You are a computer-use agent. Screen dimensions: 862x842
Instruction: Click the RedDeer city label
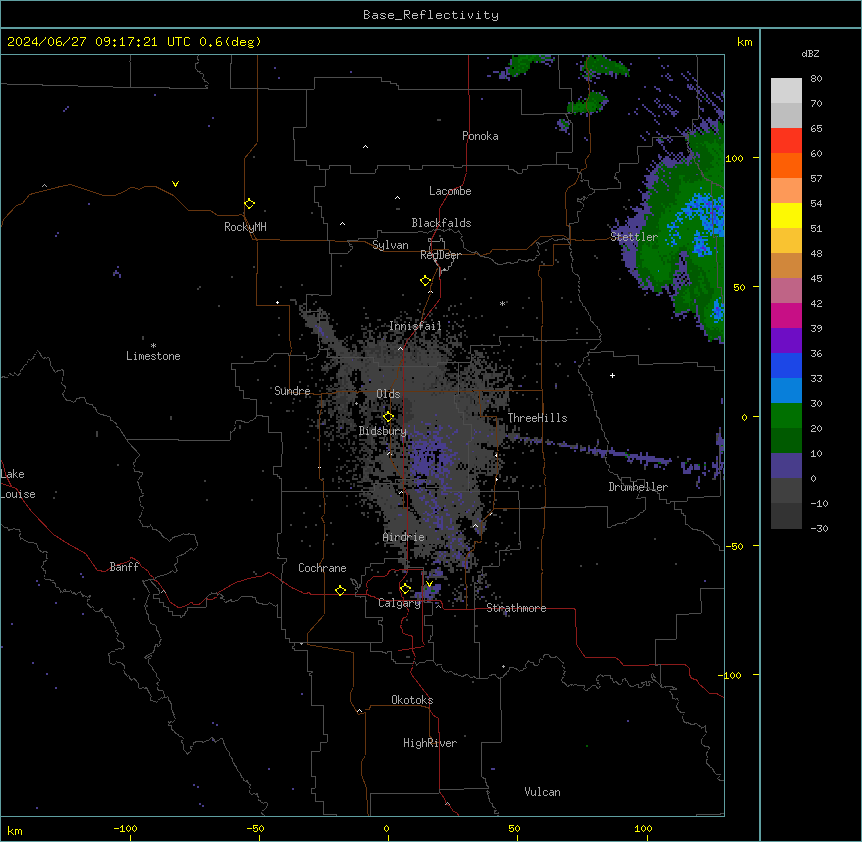[x=440, y=255]
